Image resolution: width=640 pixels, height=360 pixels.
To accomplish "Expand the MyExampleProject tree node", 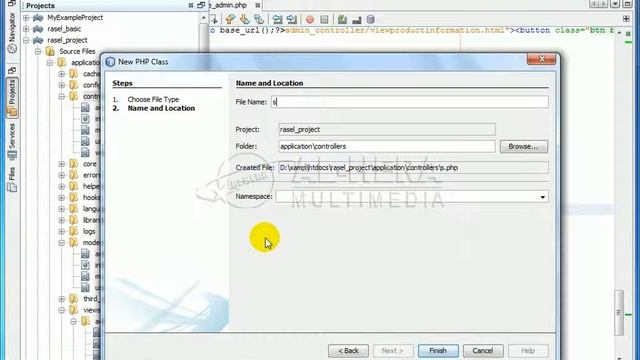I will [x=26, y=18].
